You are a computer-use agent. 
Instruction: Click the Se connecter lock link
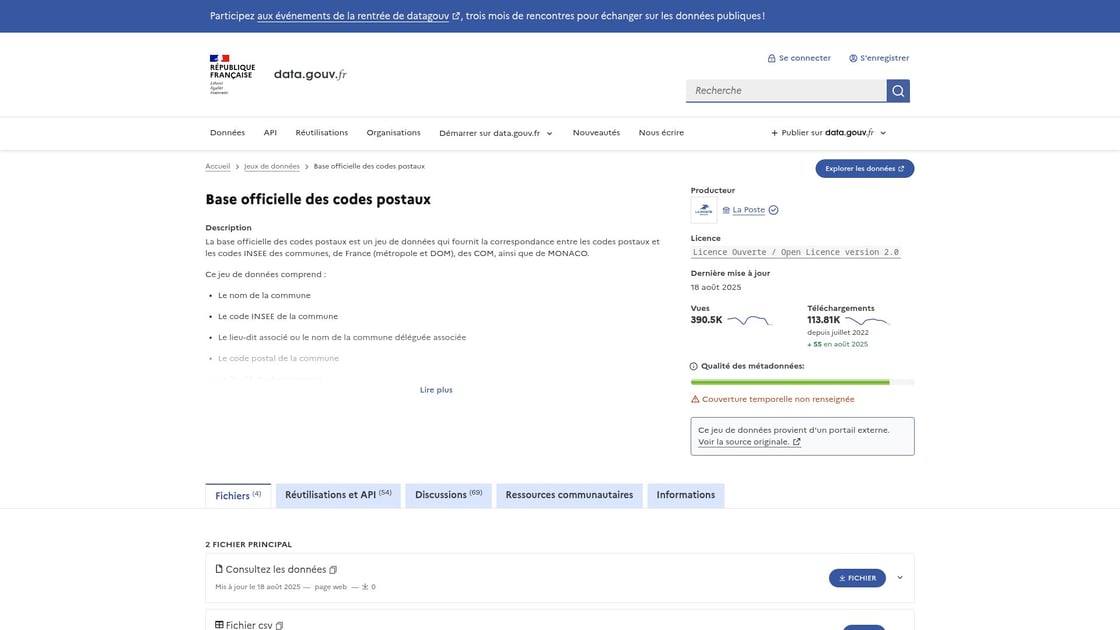click(x=799, y=58)
